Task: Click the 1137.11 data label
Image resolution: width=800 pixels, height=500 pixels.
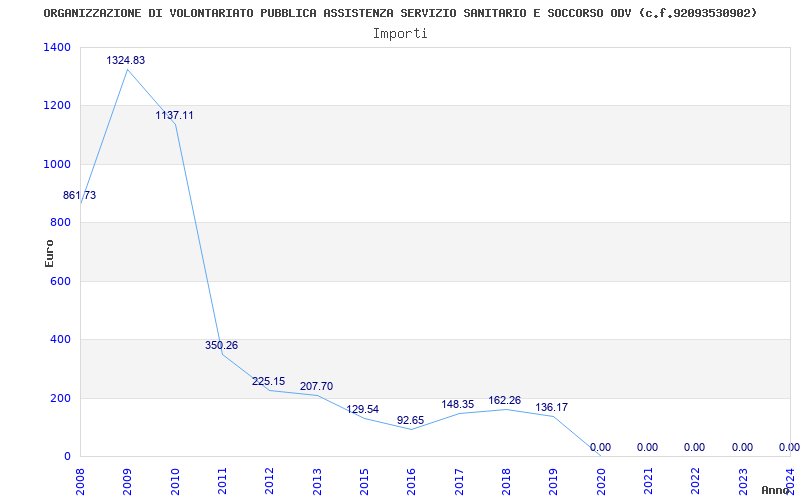Action: [174, 115]
